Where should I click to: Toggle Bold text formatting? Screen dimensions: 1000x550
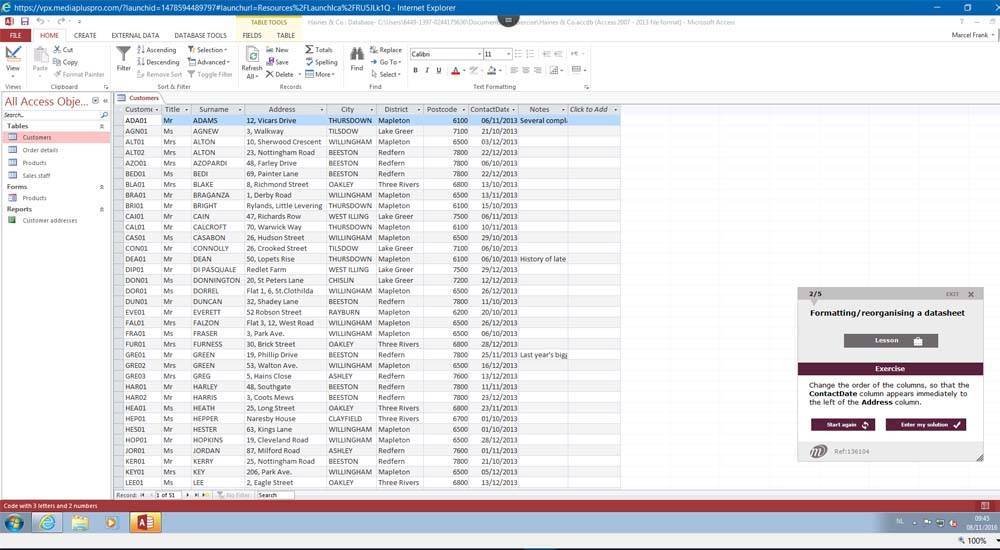pyautogui.click(x=415, y=71)
